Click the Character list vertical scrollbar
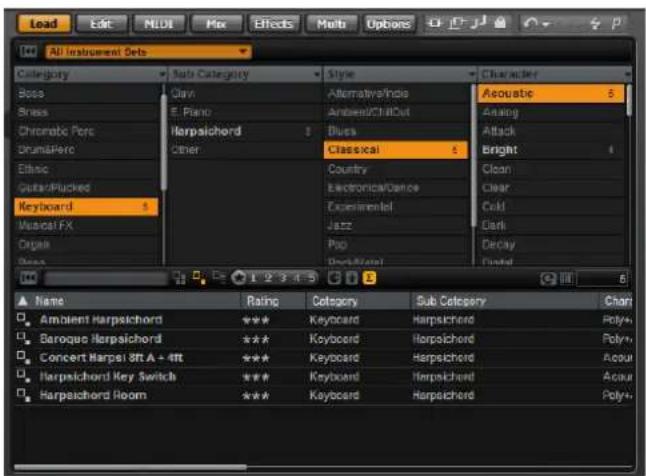The height and width of the screenshot is (476, 646). [x=629, y=100]
